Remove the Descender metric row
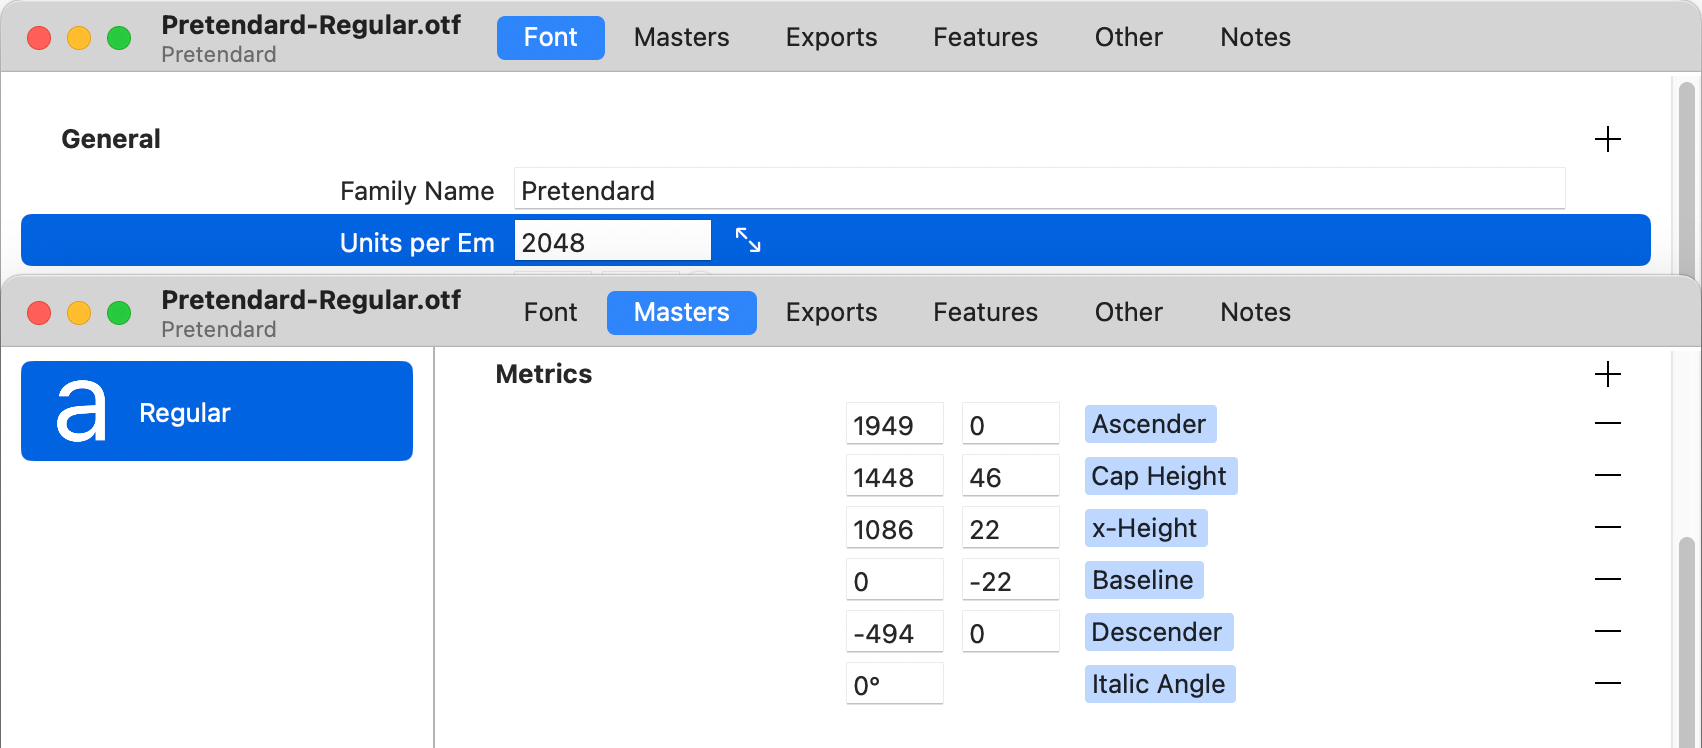The image size is (1702, 748). coord(1607,632)
